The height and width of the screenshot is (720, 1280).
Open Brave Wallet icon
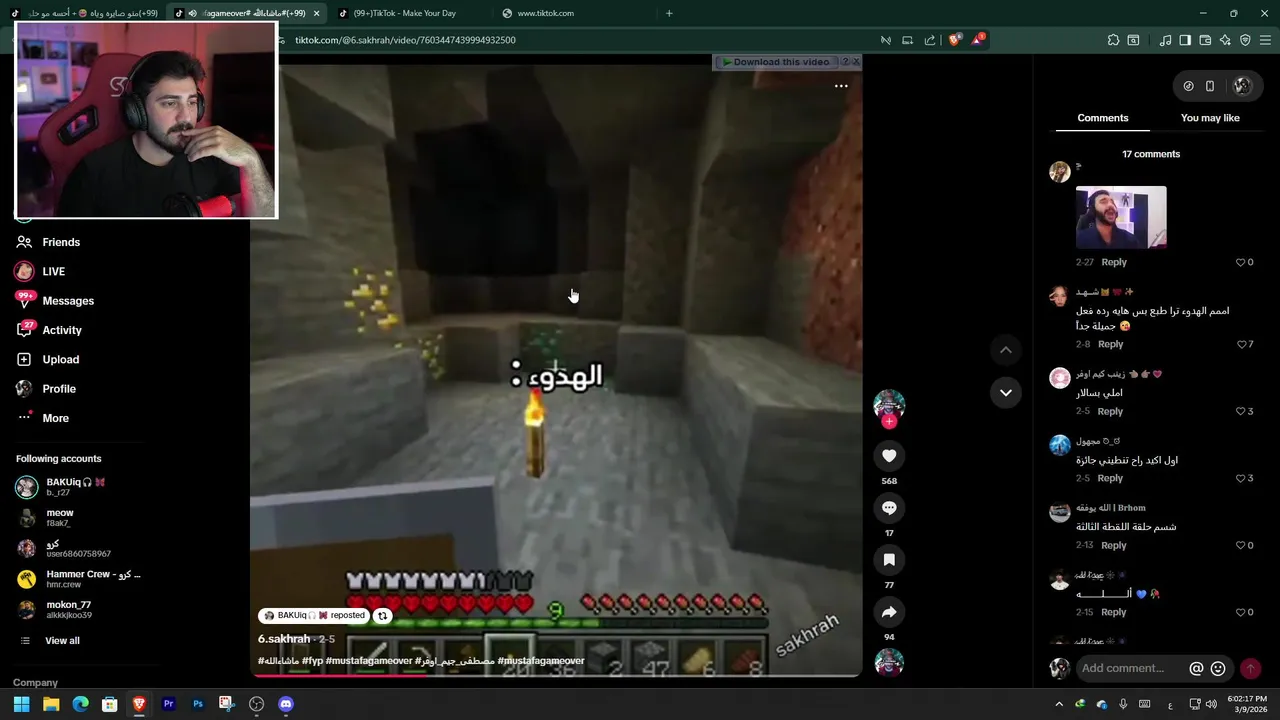[x=1205, y=40]
